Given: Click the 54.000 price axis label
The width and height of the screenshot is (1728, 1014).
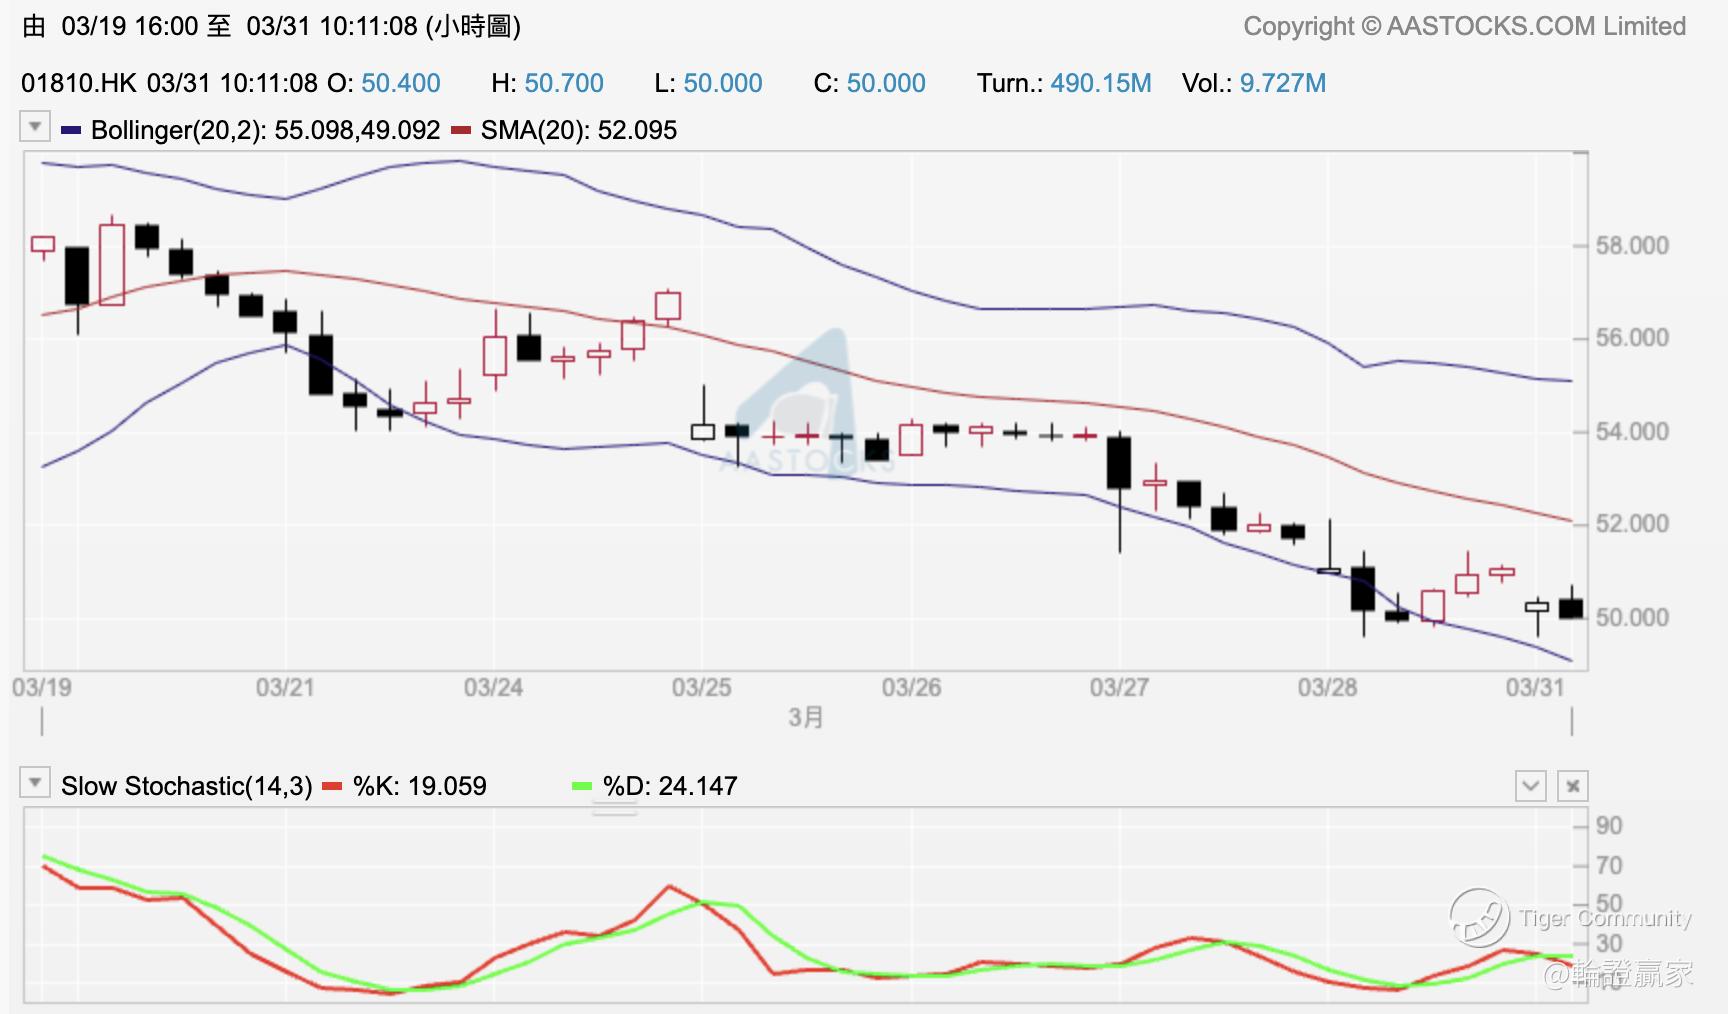Looking at the screenshot, I should 1632,432.
